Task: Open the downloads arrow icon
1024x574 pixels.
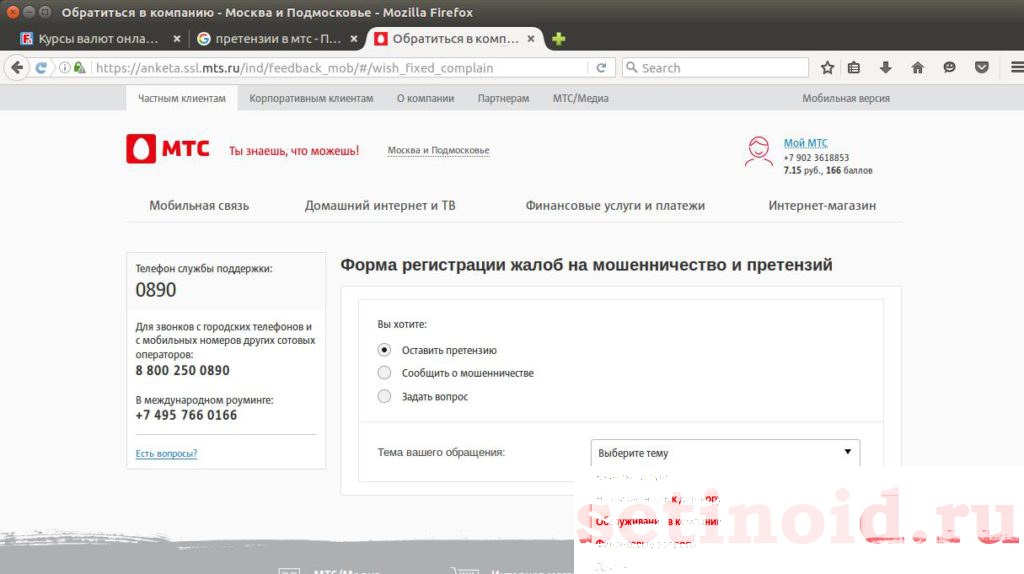Action: (886, 67)
